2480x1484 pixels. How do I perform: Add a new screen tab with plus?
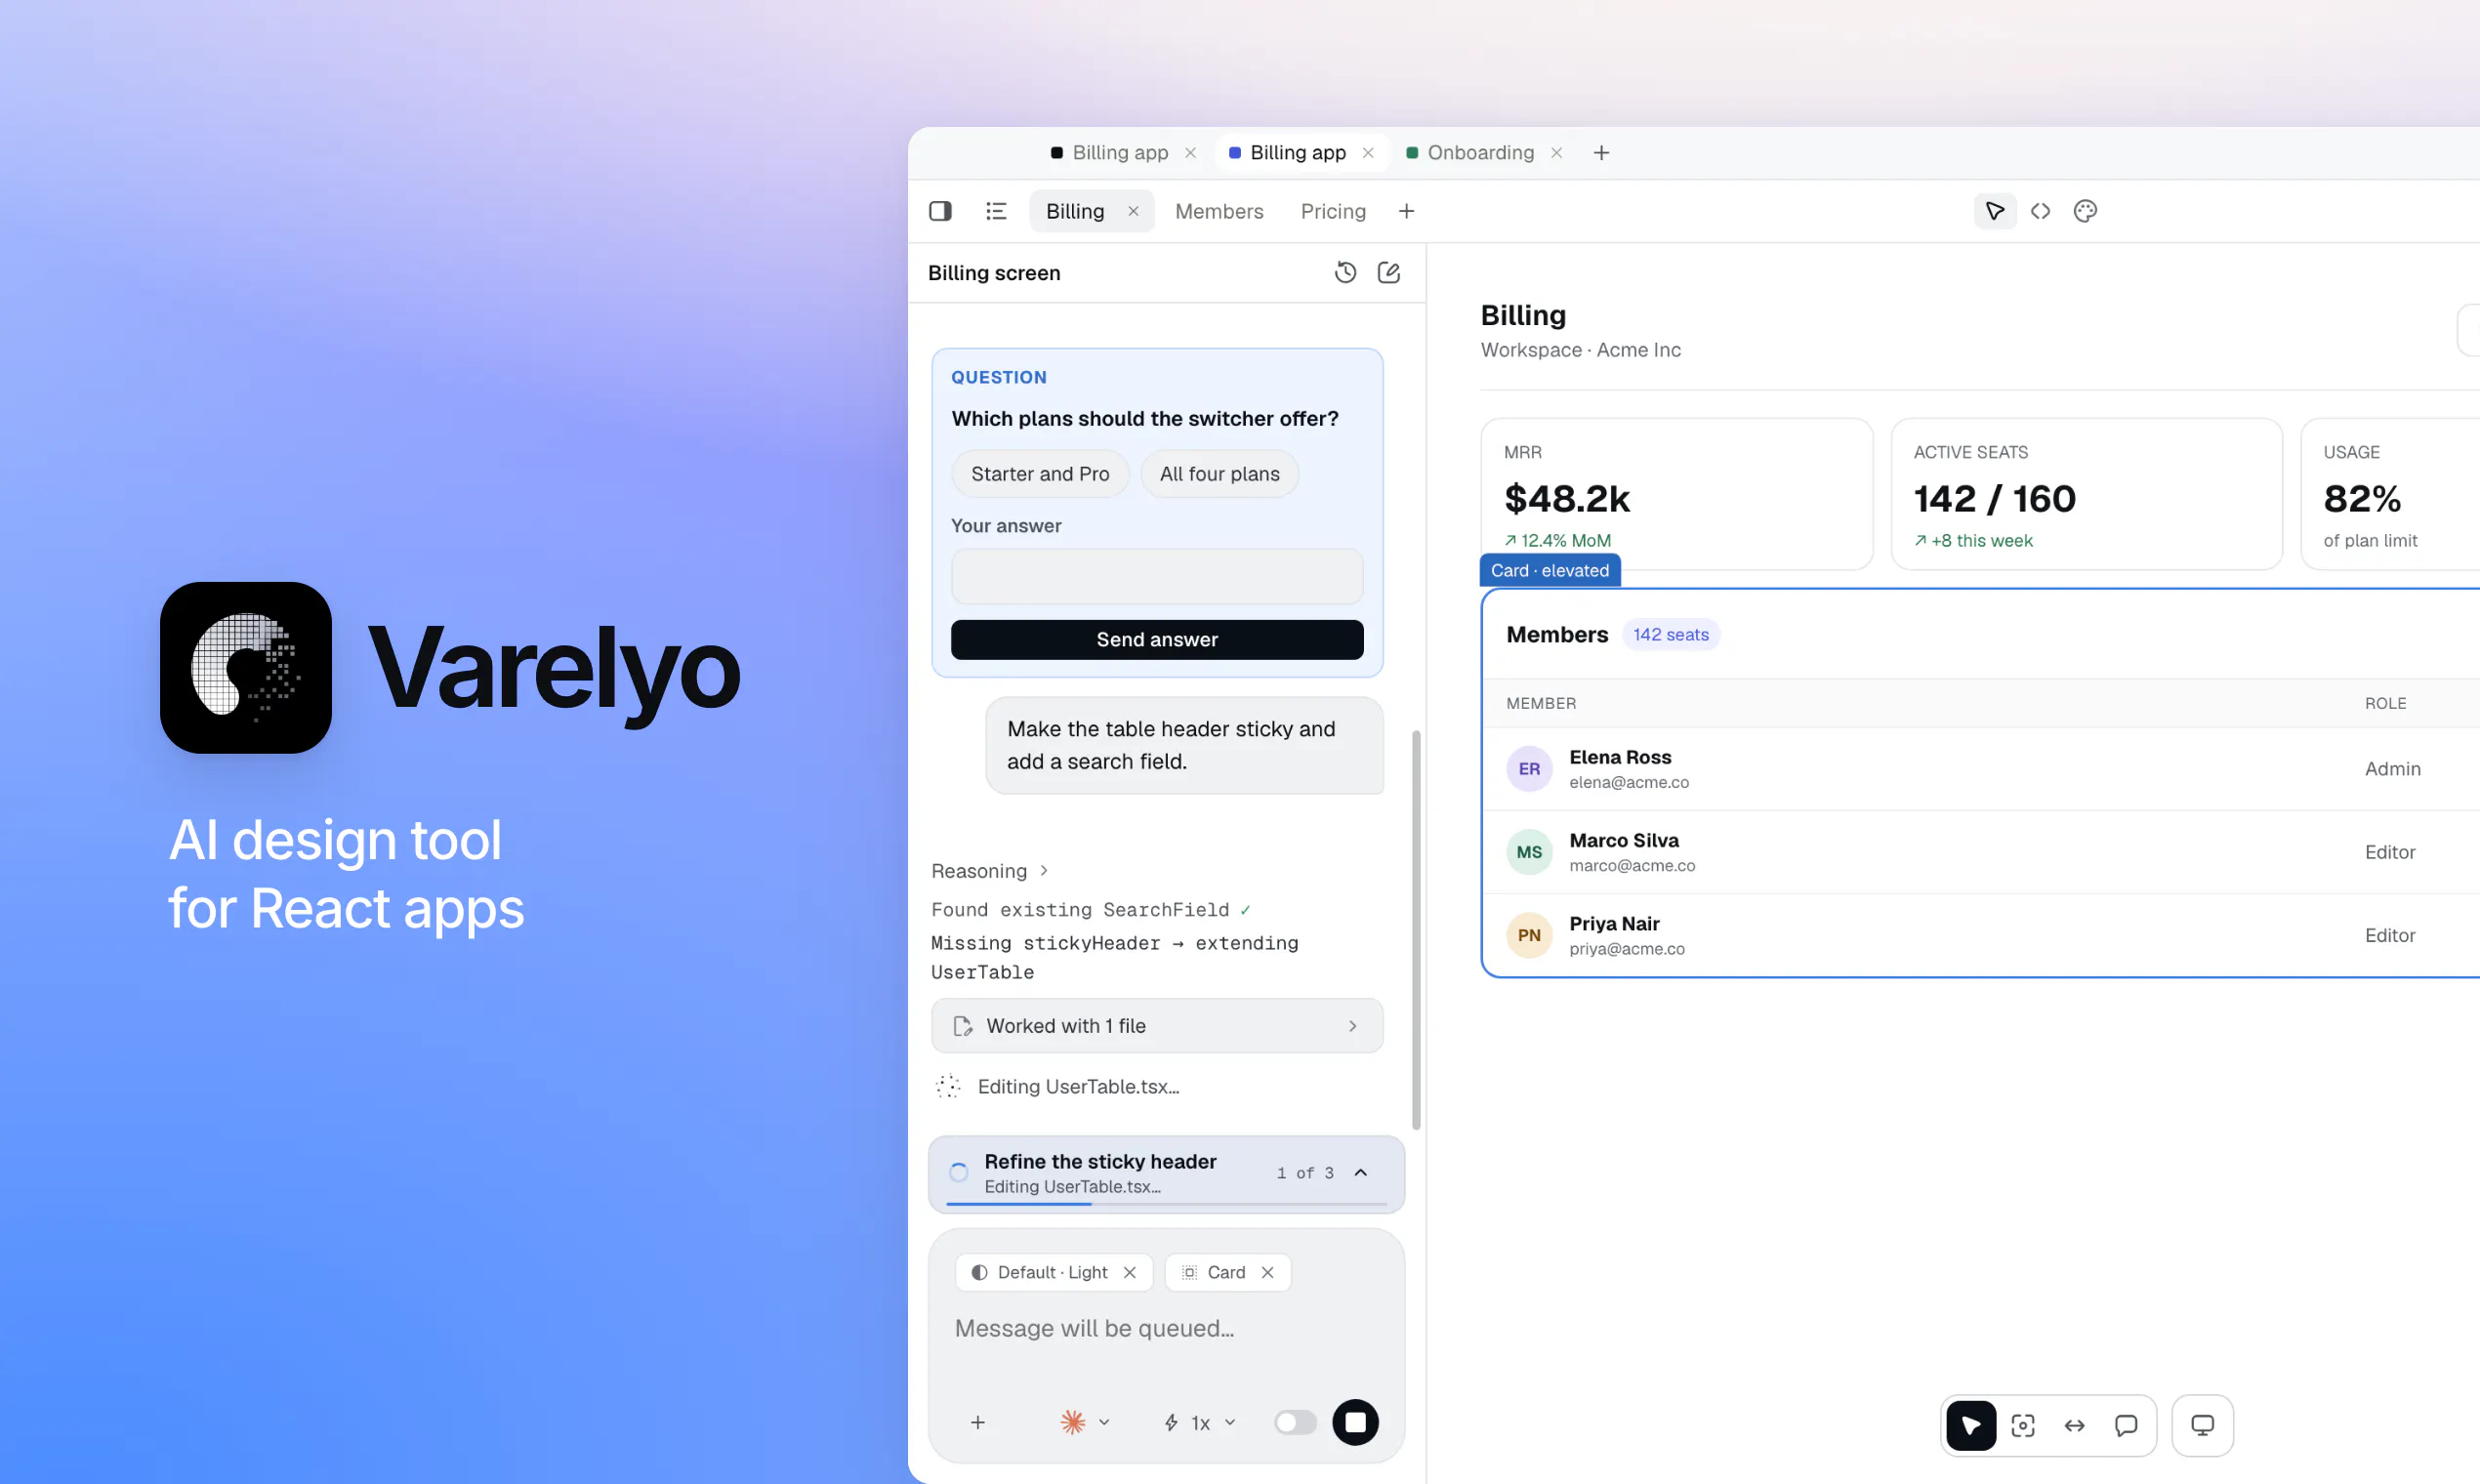tap(1406, 211)
